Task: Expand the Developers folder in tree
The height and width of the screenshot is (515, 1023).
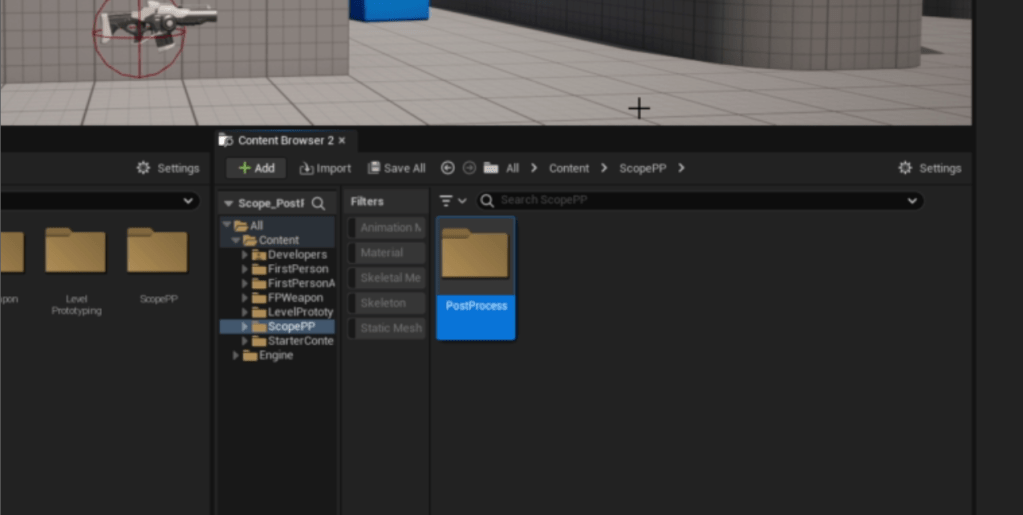Action: click(x=246, y=255)
